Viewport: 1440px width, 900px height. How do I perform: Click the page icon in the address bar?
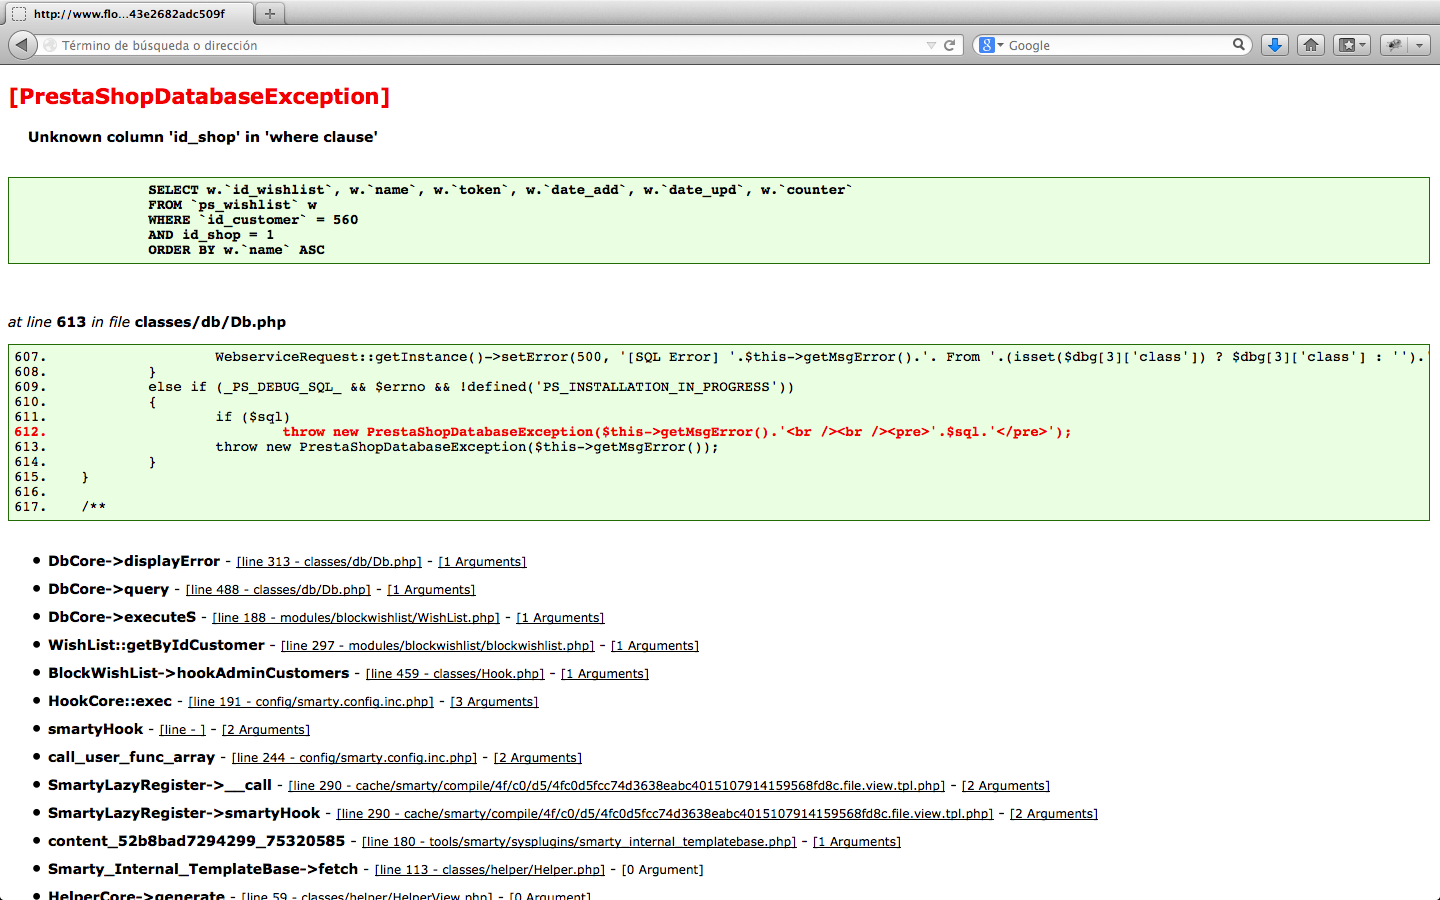pos(50,45)
